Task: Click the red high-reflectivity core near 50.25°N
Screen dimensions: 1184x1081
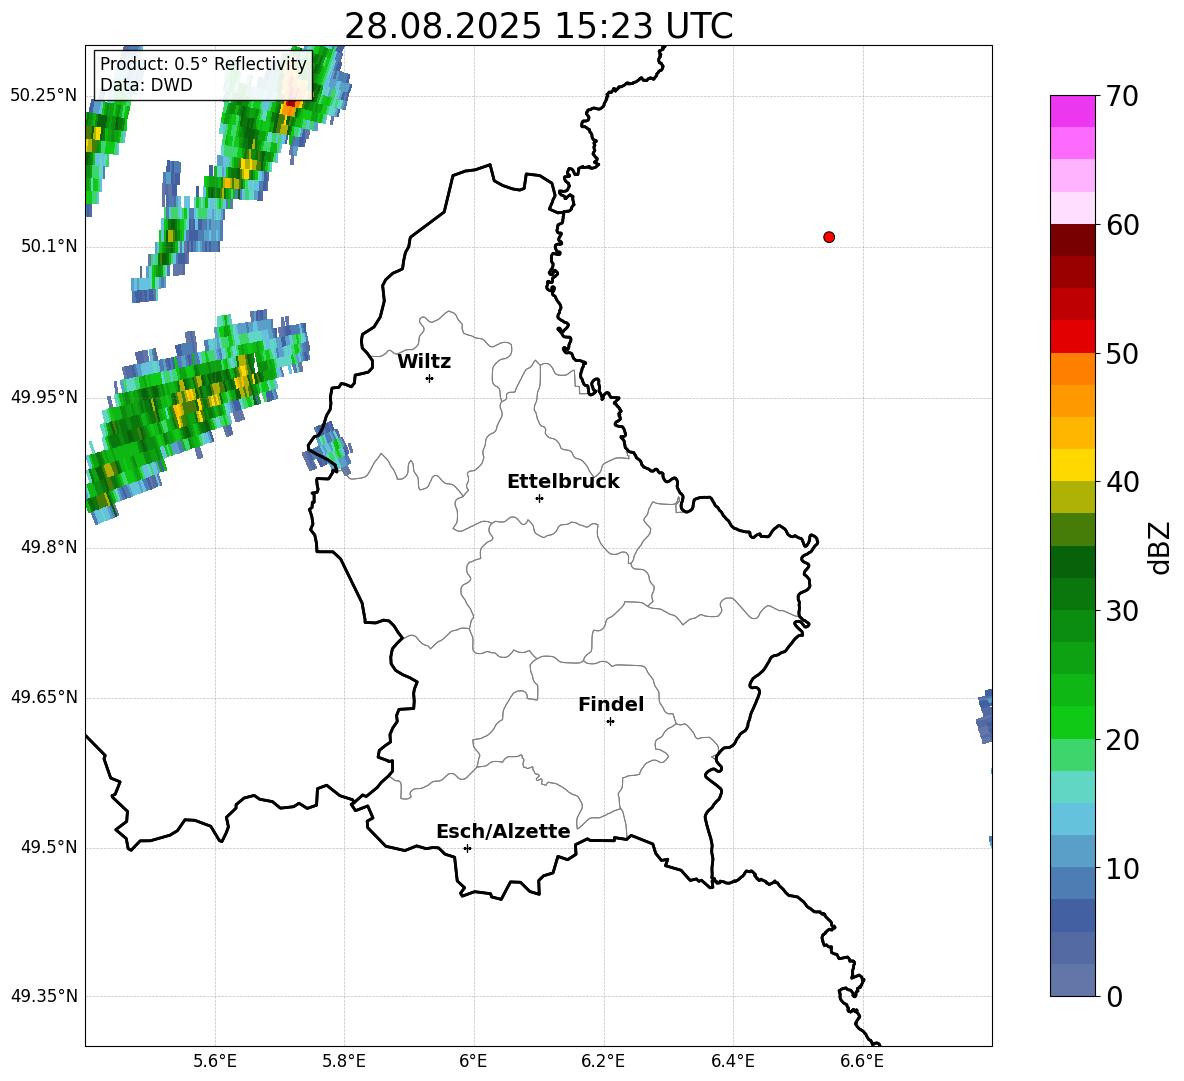Action: click(291, 103)
